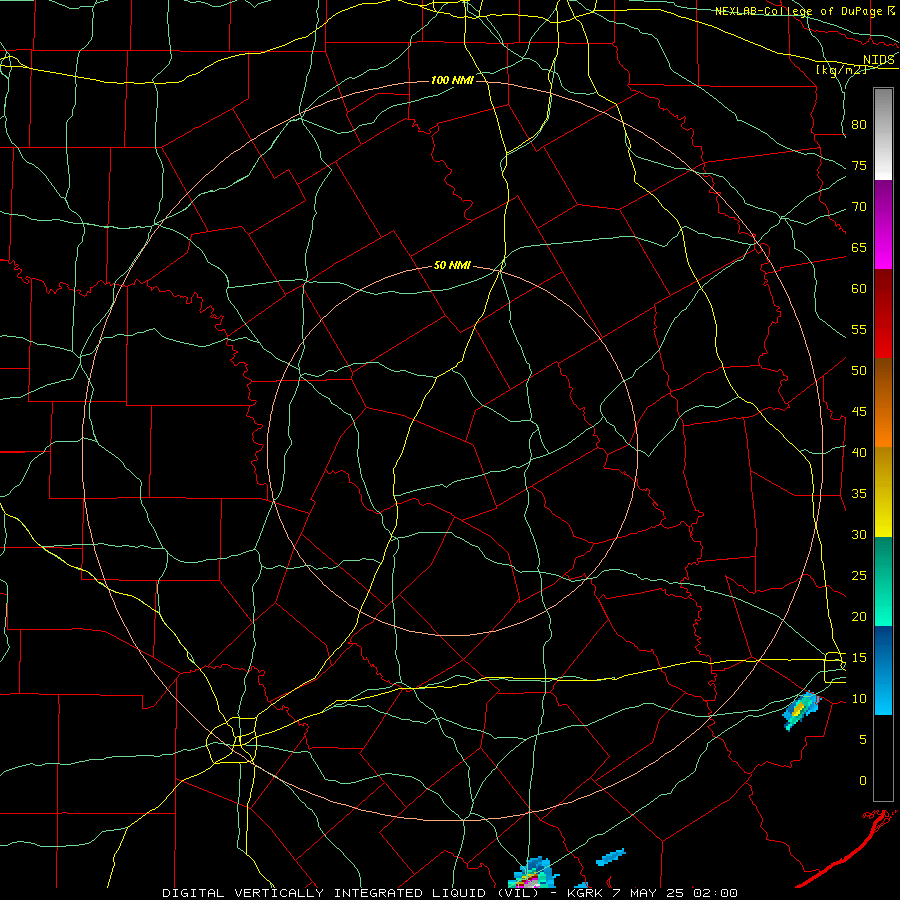Click the '75' value on the color scale
This screenshot has width=900, height=900.
(x=859, y=165)
